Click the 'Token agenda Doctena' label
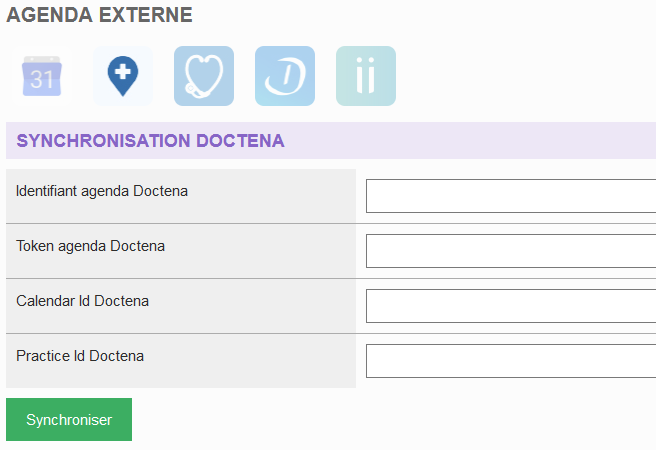The image size is (656, 450). 90,246
